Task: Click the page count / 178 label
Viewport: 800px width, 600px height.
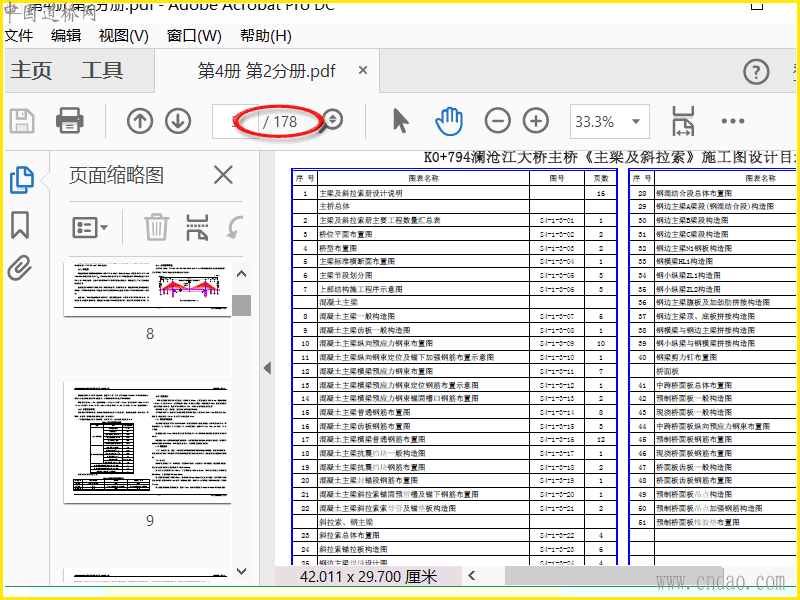Action: [x=280, y=121]
